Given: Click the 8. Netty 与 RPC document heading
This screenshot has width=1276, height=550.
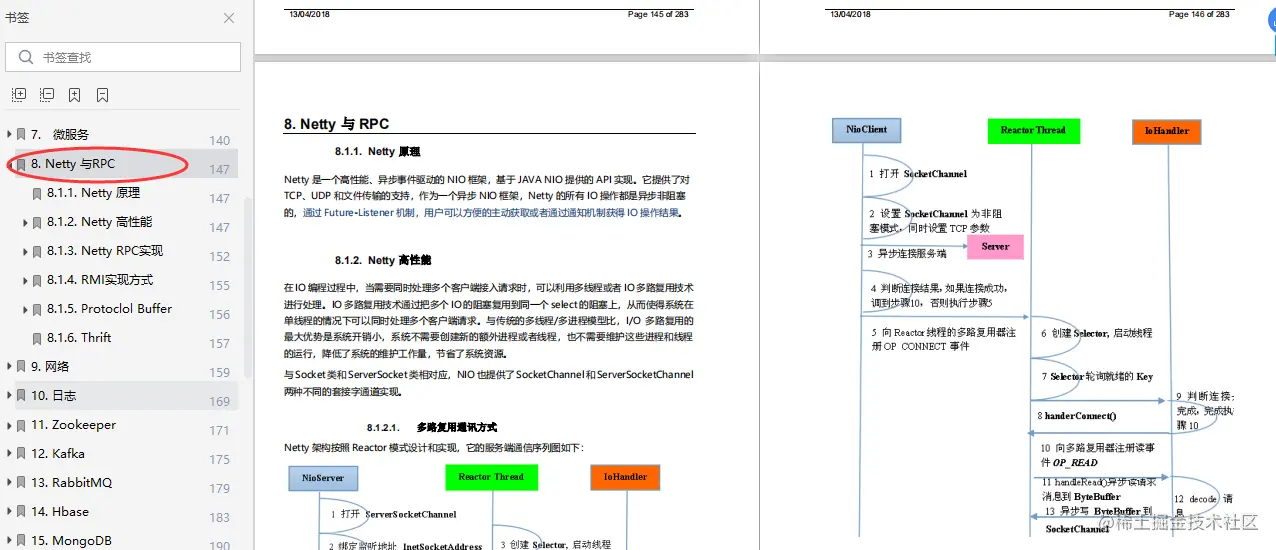Looking at the screenshot, I should pos(336,124).
